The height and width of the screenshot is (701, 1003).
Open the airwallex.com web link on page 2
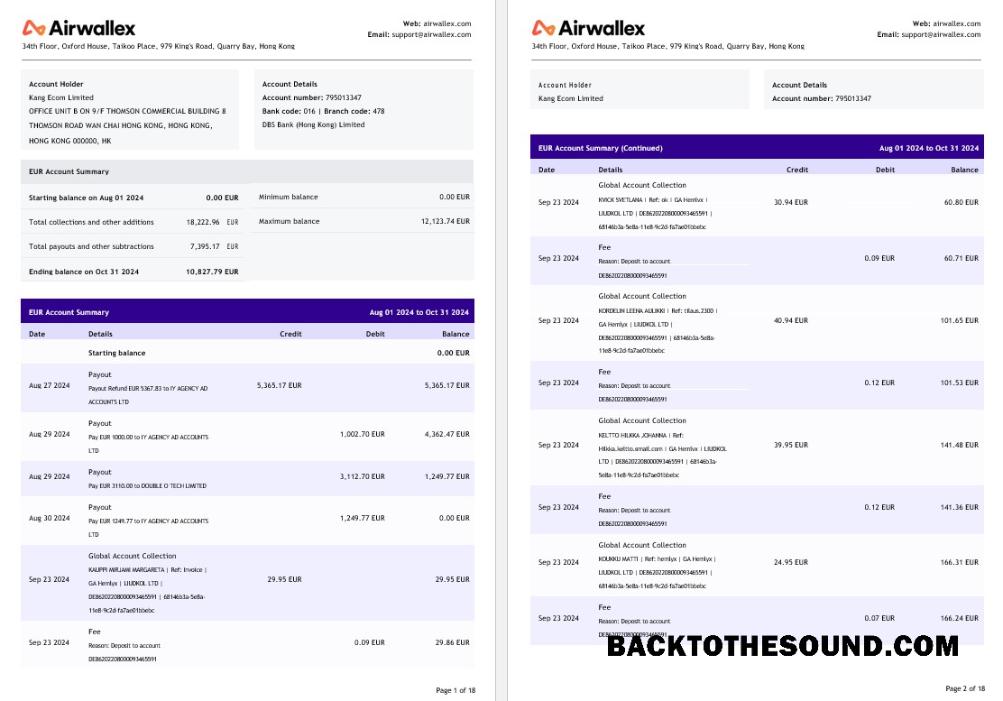pos(956,24)
